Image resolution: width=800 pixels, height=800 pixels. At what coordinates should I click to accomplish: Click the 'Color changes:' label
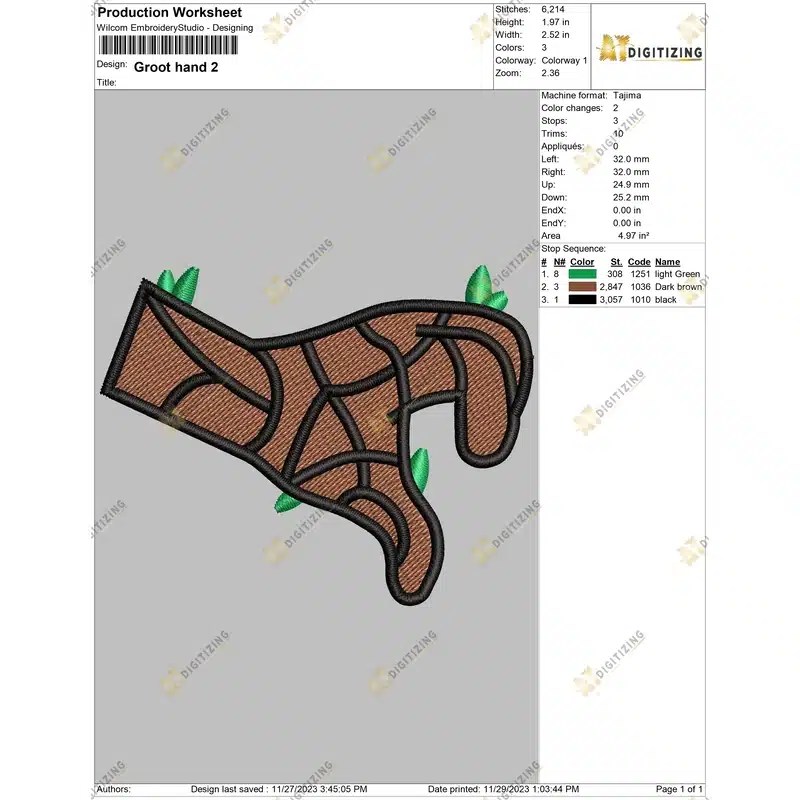(571, 108)
